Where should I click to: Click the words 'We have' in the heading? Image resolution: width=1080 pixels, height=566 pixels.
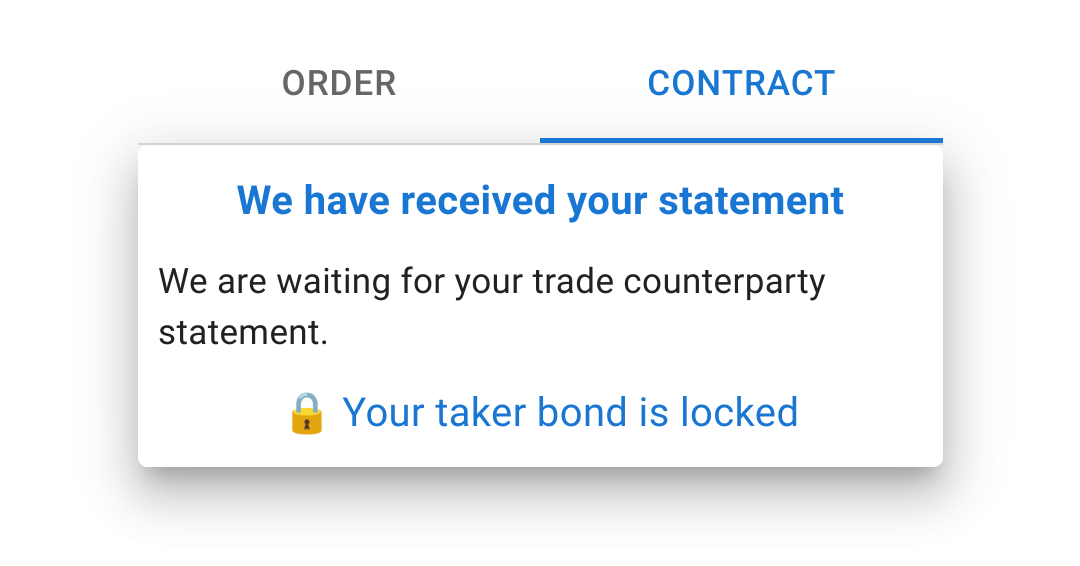[x=299, y=201]
